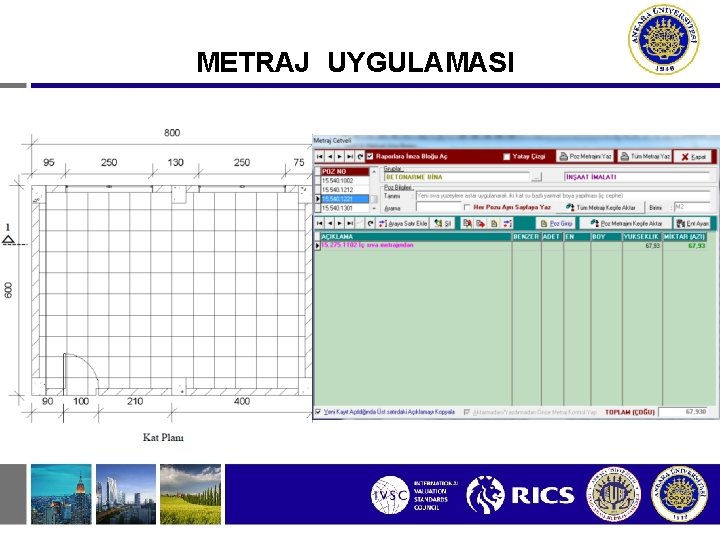This screenshot has height=540, width=720.
Task: Click Poz Metrajını Keşfe Aktar button
Action: tap(625, 223)
